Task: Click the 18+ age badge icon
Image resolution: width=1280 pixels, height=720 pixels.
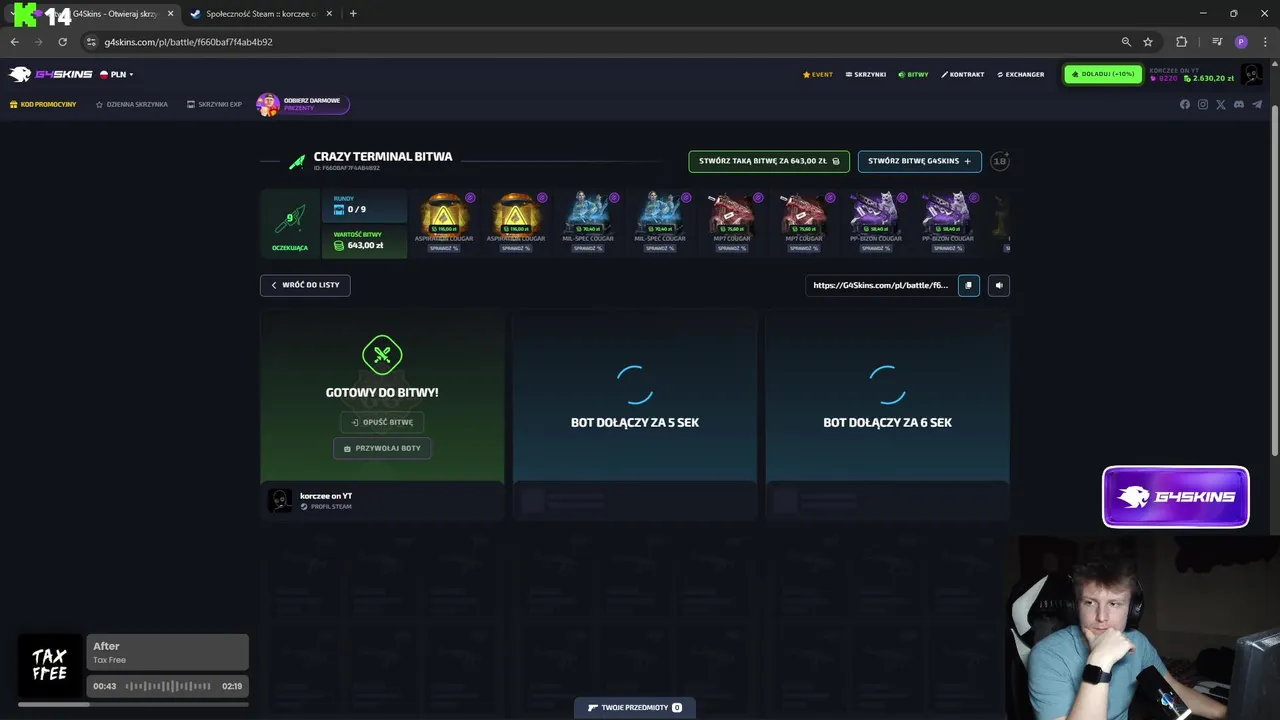Action: click(1000, 161)
